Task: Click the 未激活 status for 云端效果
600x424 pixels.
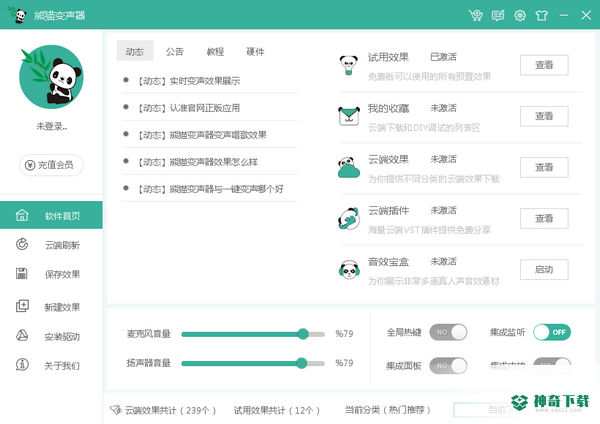Action: click(443, 159)
